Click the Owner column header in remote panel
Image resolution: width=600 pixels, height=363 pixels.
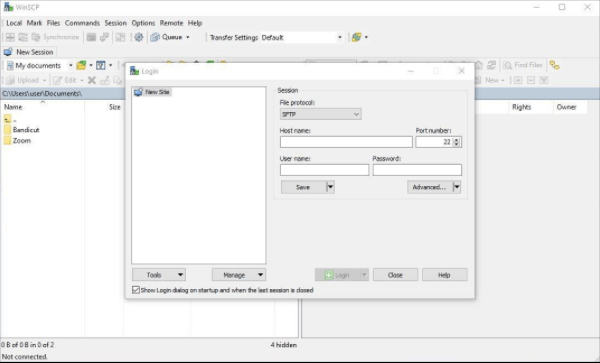click(x=570, y=107)
